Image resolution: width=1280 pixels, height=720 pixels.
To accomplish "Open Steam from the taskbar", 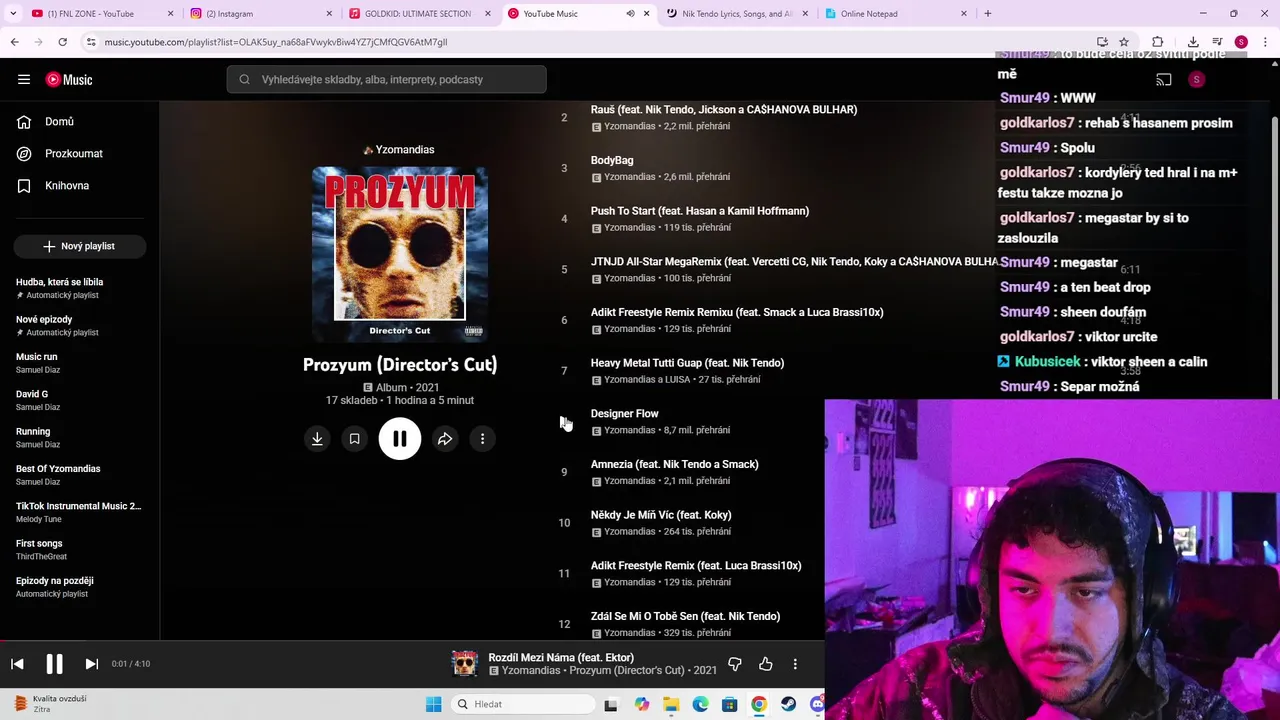I will (789, 705).
